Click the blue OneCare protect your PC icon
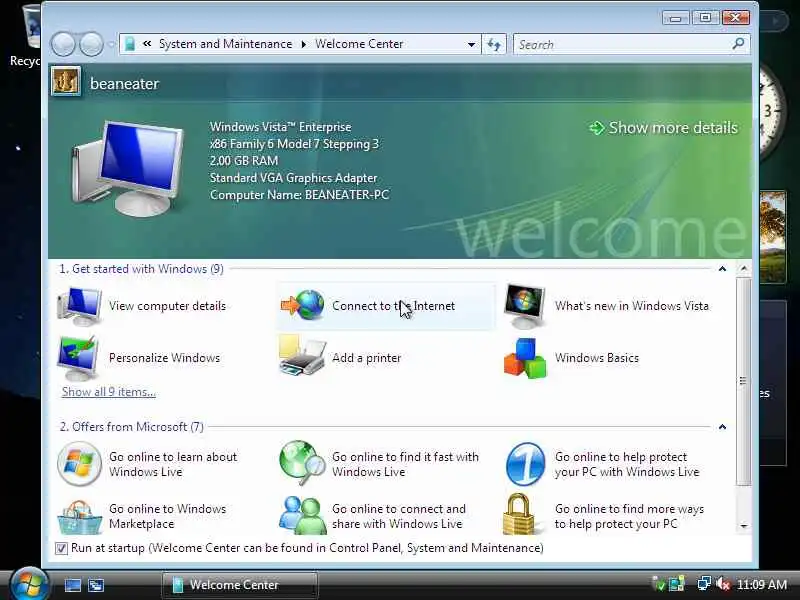800x600 pixels. (525, 464)
